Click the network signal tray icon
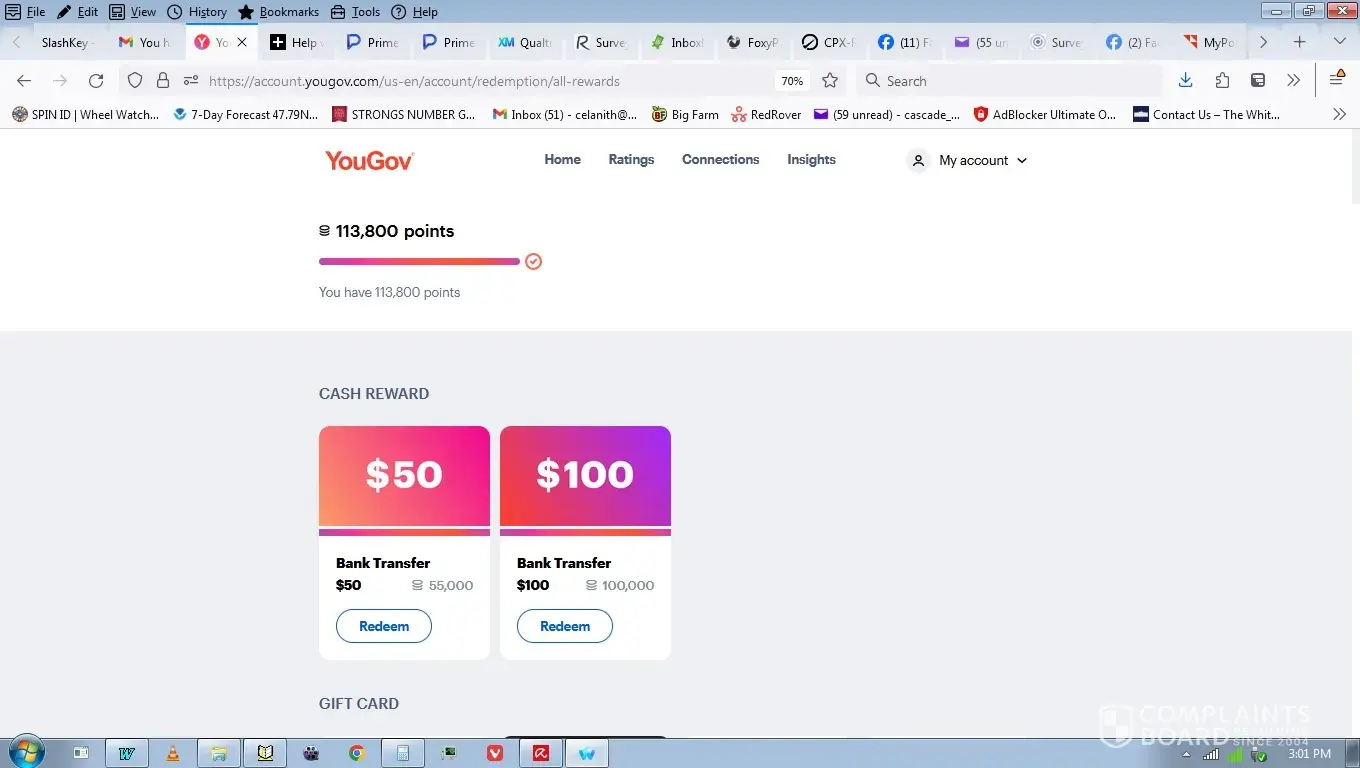 (x=1211, y=754)
